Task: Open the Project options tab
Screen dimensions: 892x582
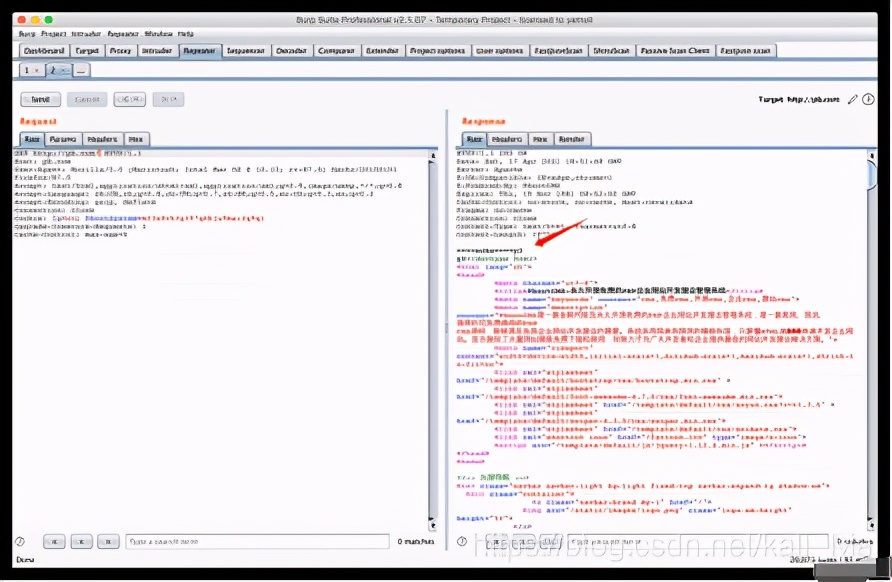Action: click(x=437, y=51)
